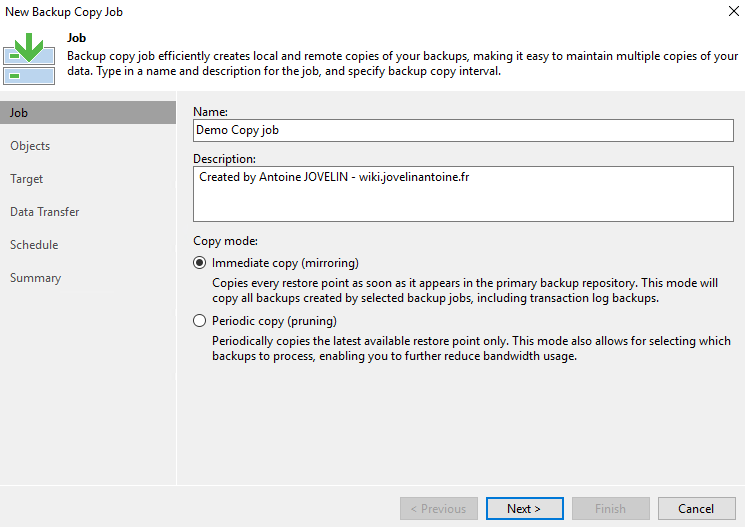Click inside the Description text box
This screenshot has width=745, height=527.
point(463,194)
